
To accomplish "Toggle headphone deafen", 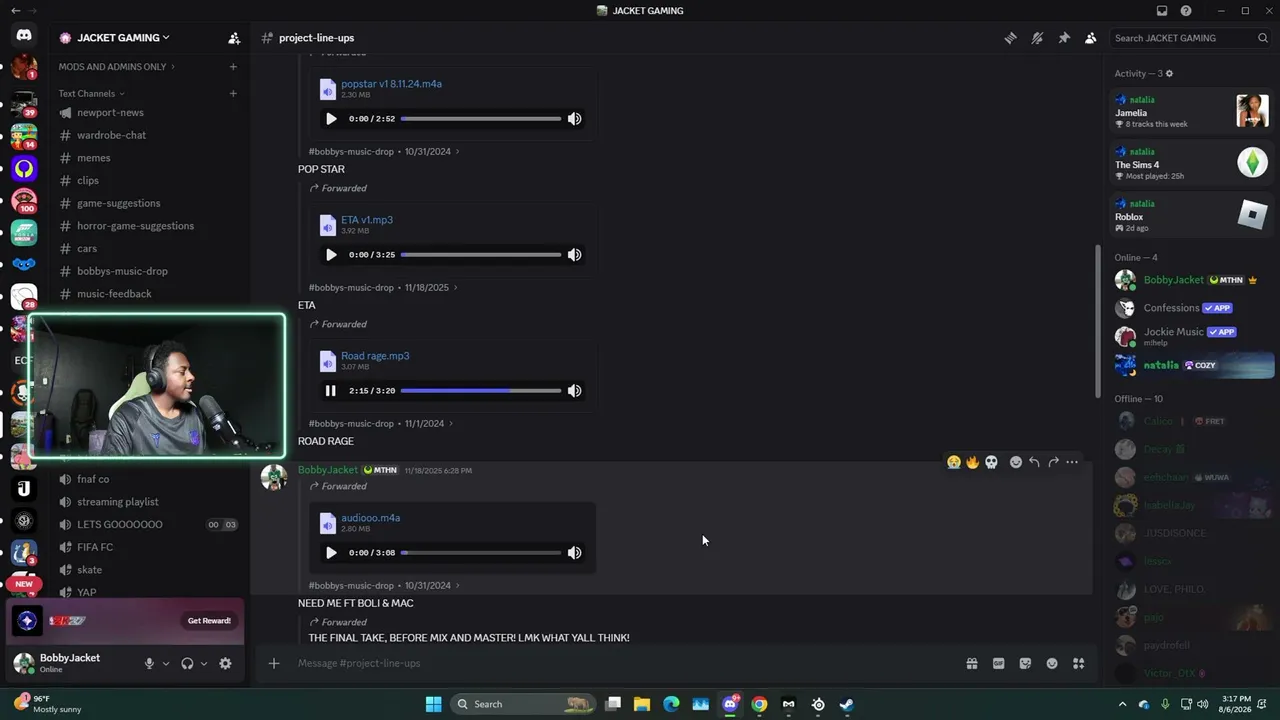I will pos(187,663).
